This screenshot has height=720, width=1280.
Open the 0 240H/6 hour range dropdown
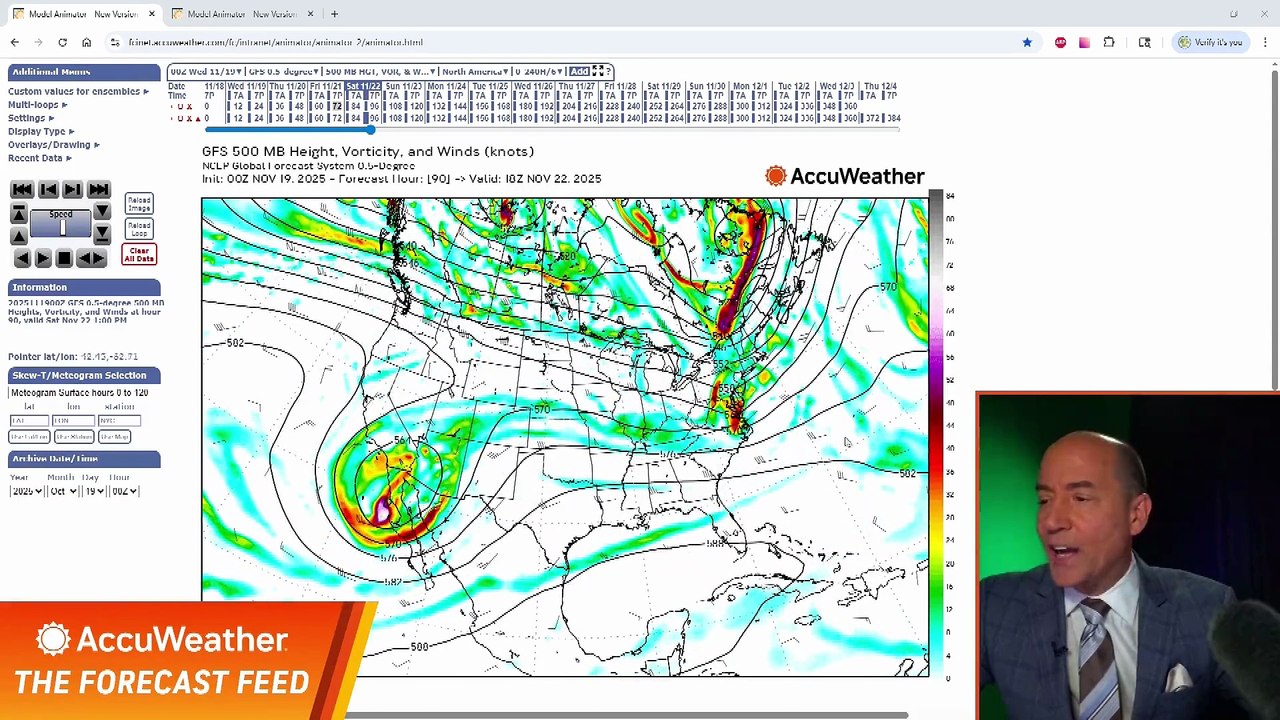point(540,71)
